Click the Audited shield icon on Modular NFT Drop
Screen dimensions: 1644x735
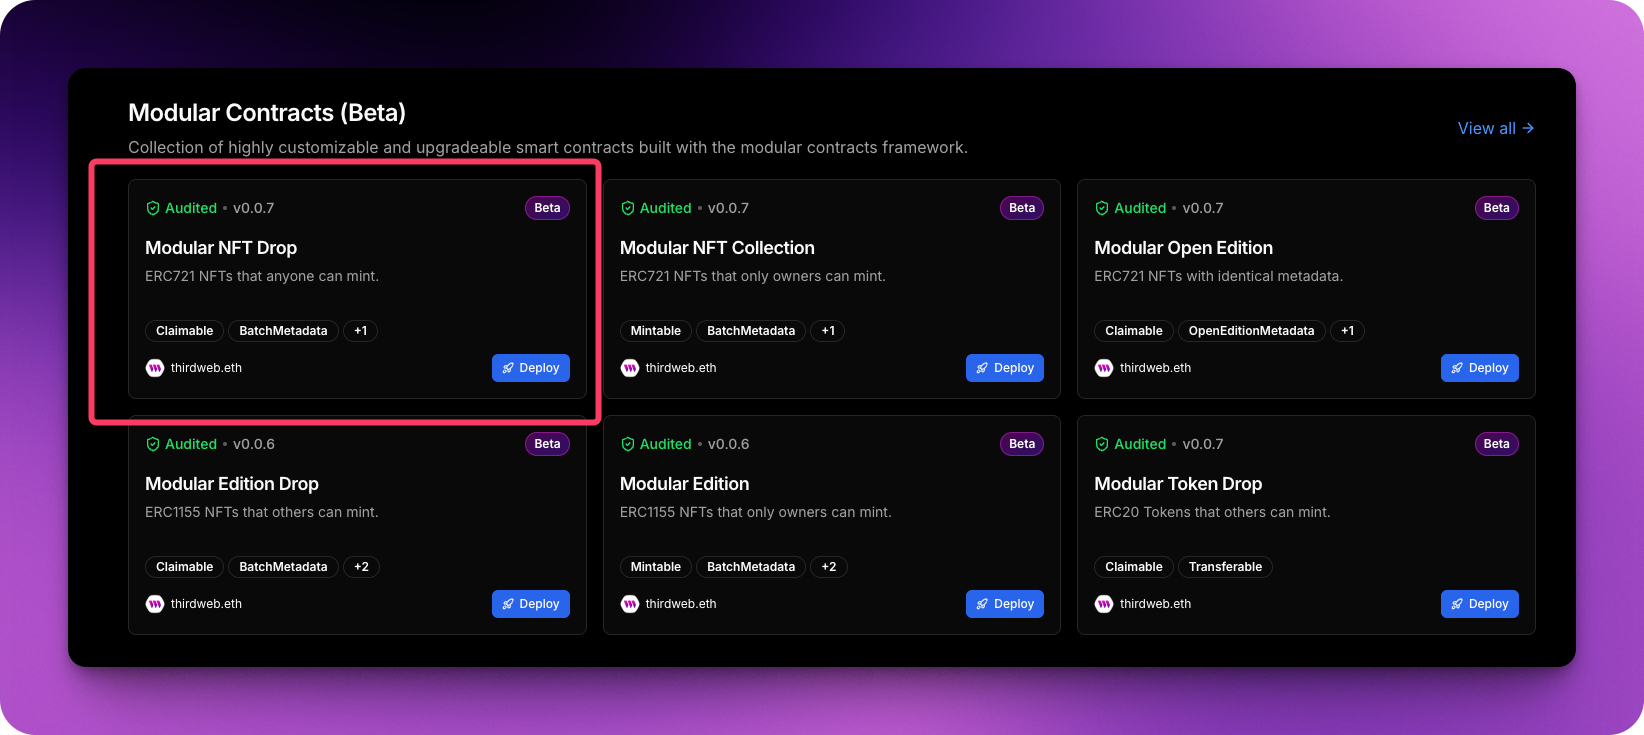[153, 208]
